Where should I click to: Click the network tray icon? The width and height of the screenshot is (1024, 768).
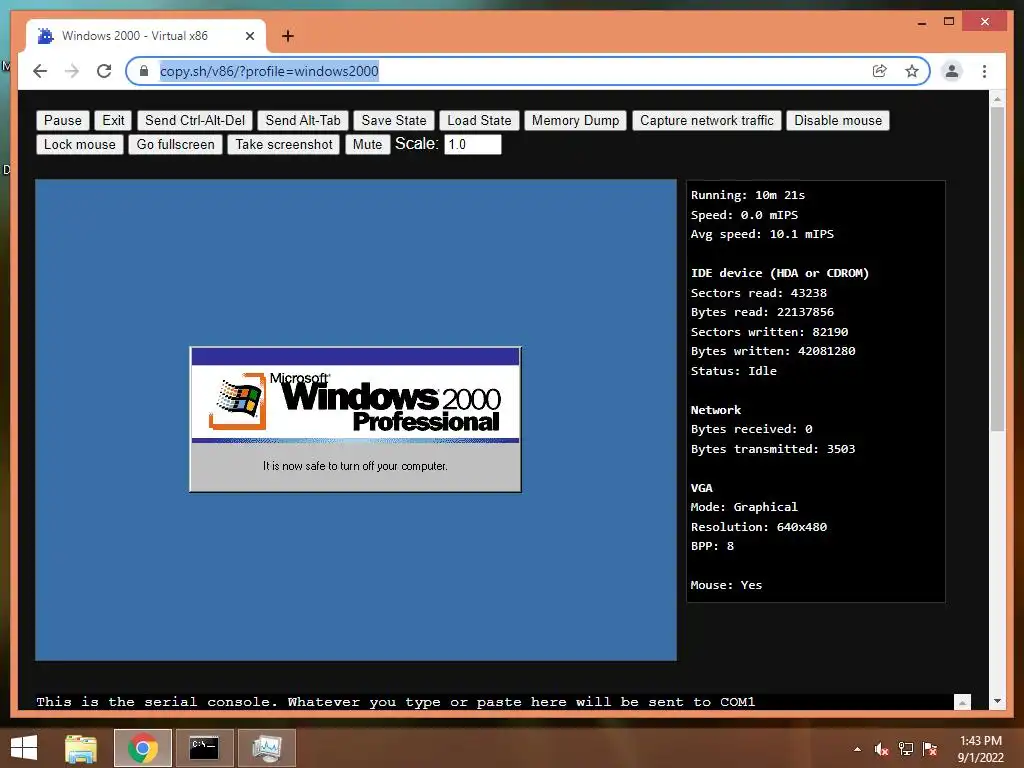906,749
